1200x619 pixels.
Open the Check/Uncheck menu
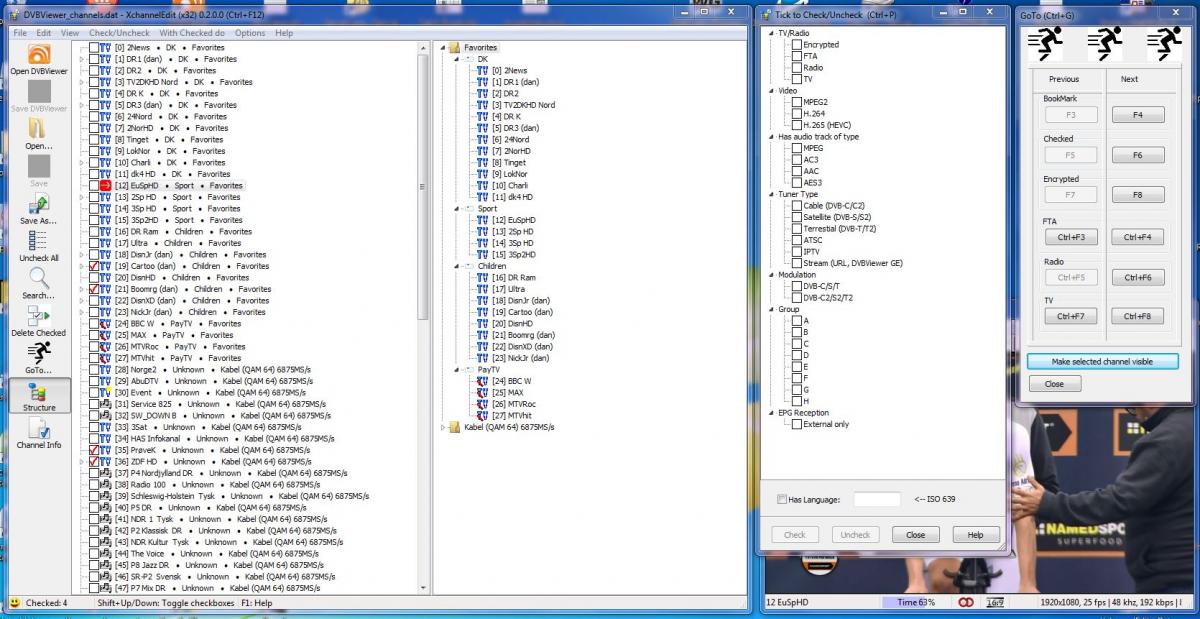click(x=120, y=33)
